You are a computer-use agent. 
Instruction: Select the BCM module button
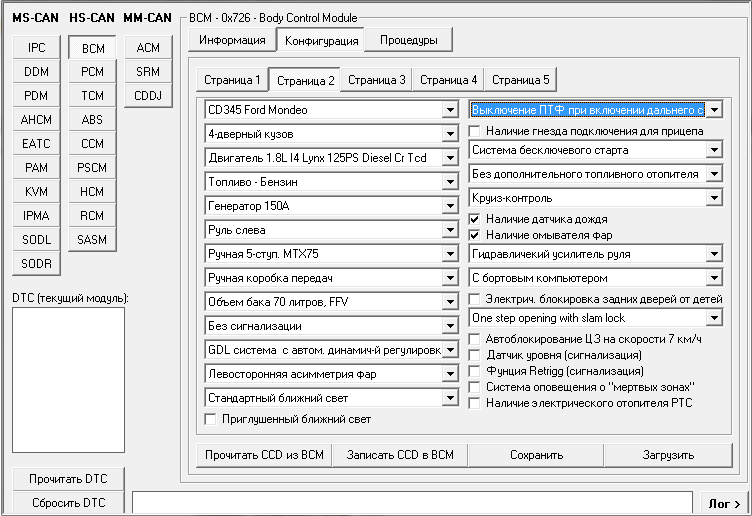[93, 48]
